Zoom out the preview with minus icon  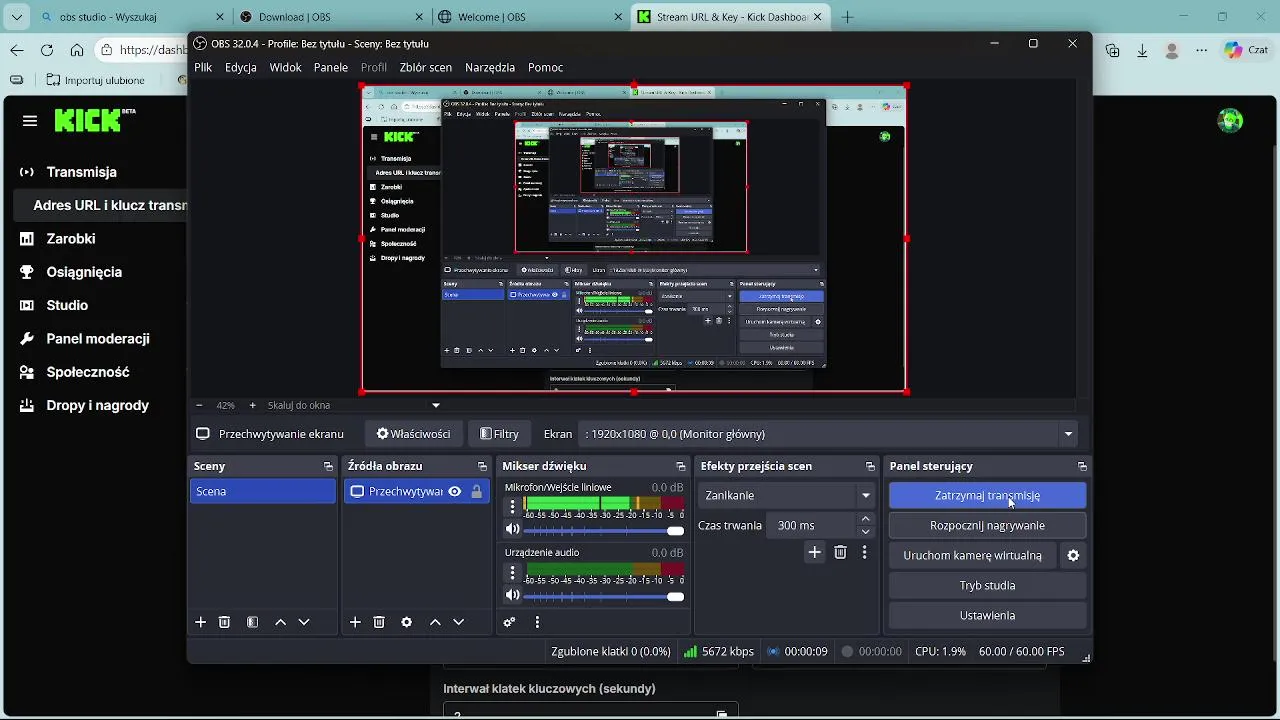pyautogui.click(x=199, y=405)
